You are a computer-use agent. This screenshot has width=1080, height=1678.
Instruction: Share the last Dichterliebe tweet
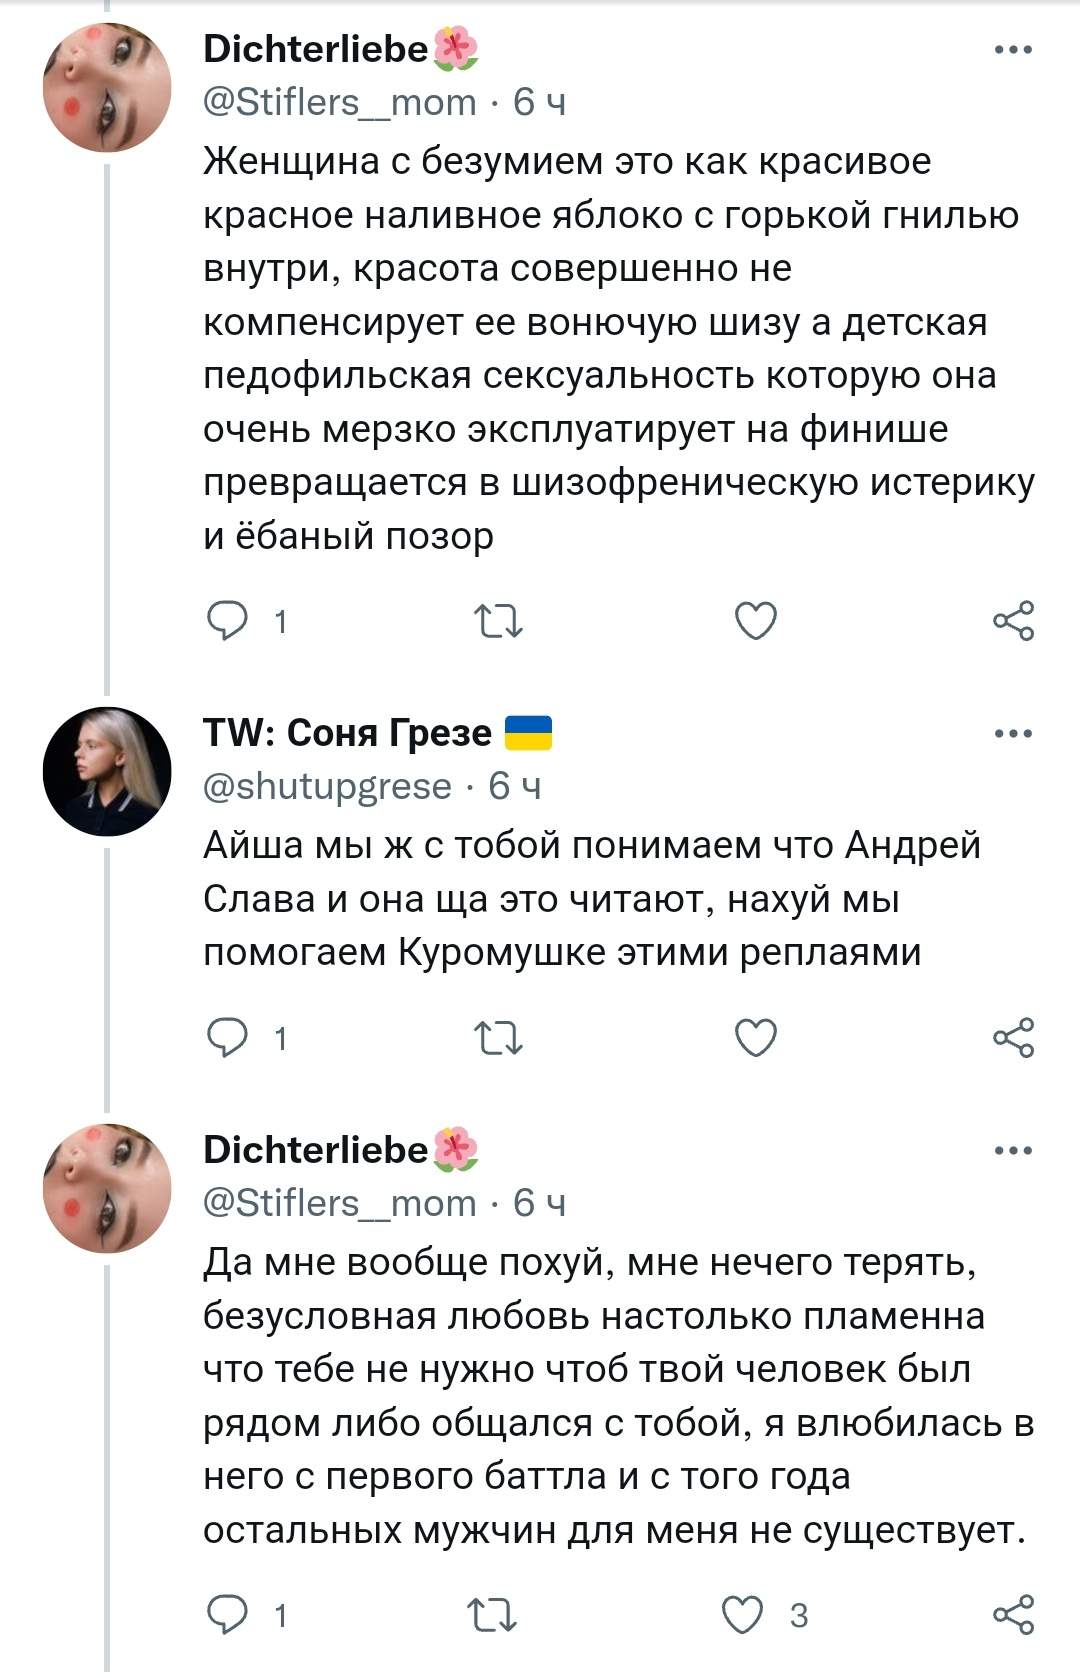click(x=1013, y=1615)
